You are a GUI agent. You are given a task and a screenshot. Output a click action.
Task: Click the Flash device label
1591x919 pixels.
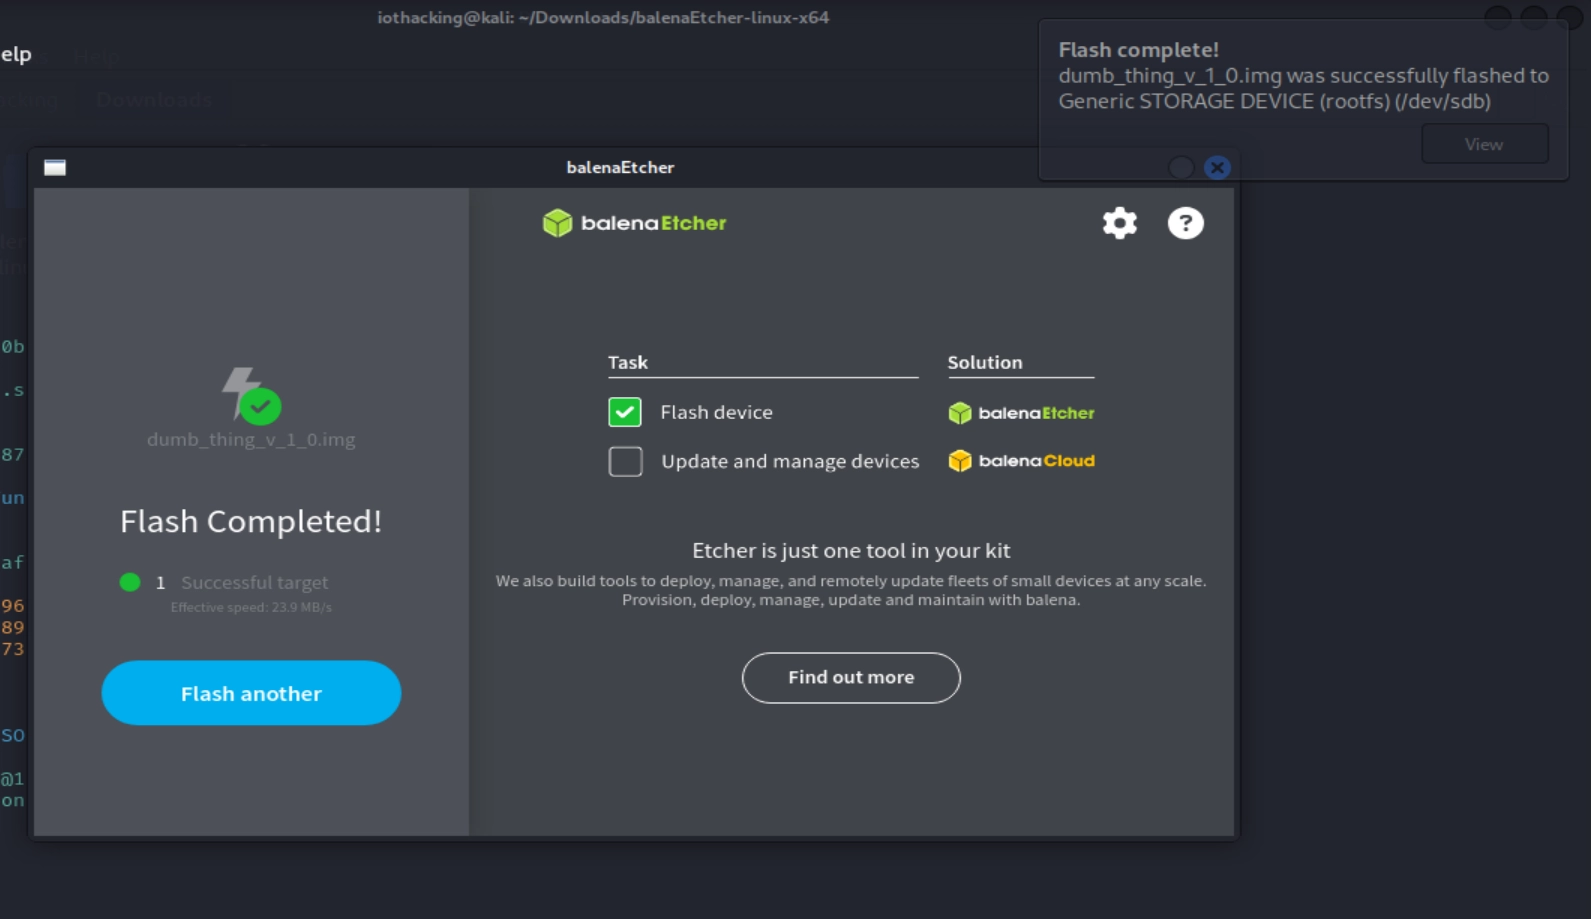(x=716, y=412)
